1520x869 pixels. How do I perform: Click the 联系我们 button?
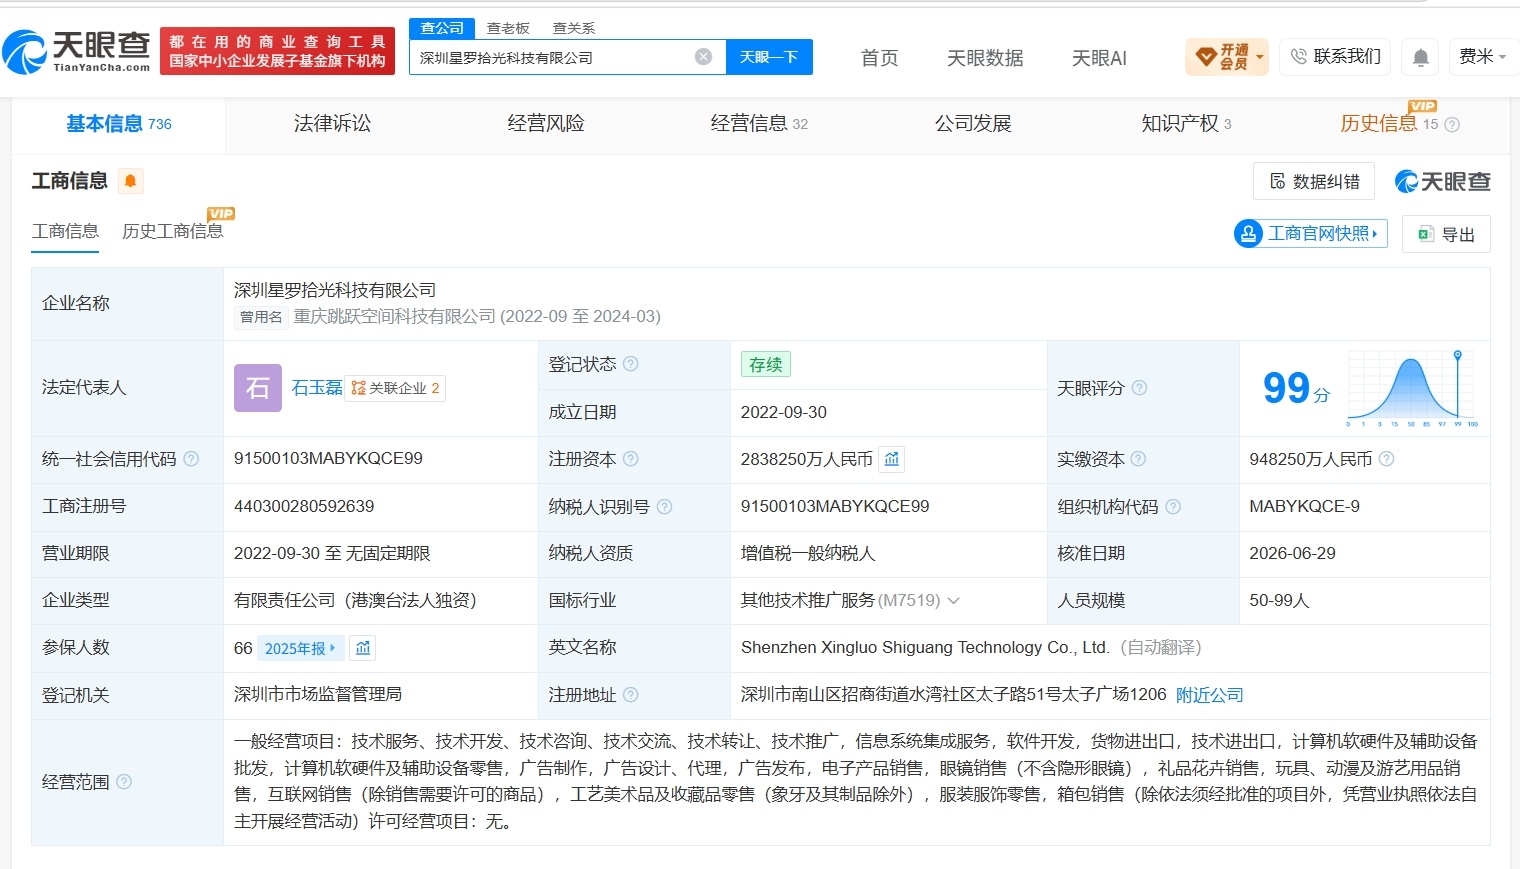click(x=1335, y=57)
